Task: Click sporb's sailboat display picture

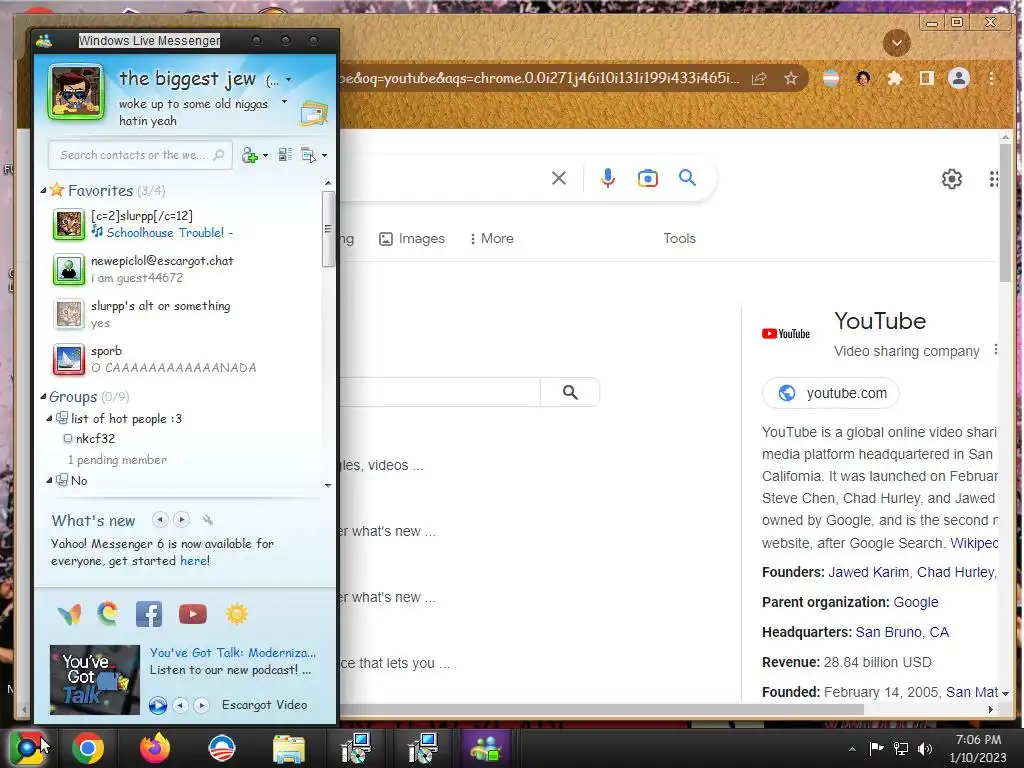Action: (69, 359)
